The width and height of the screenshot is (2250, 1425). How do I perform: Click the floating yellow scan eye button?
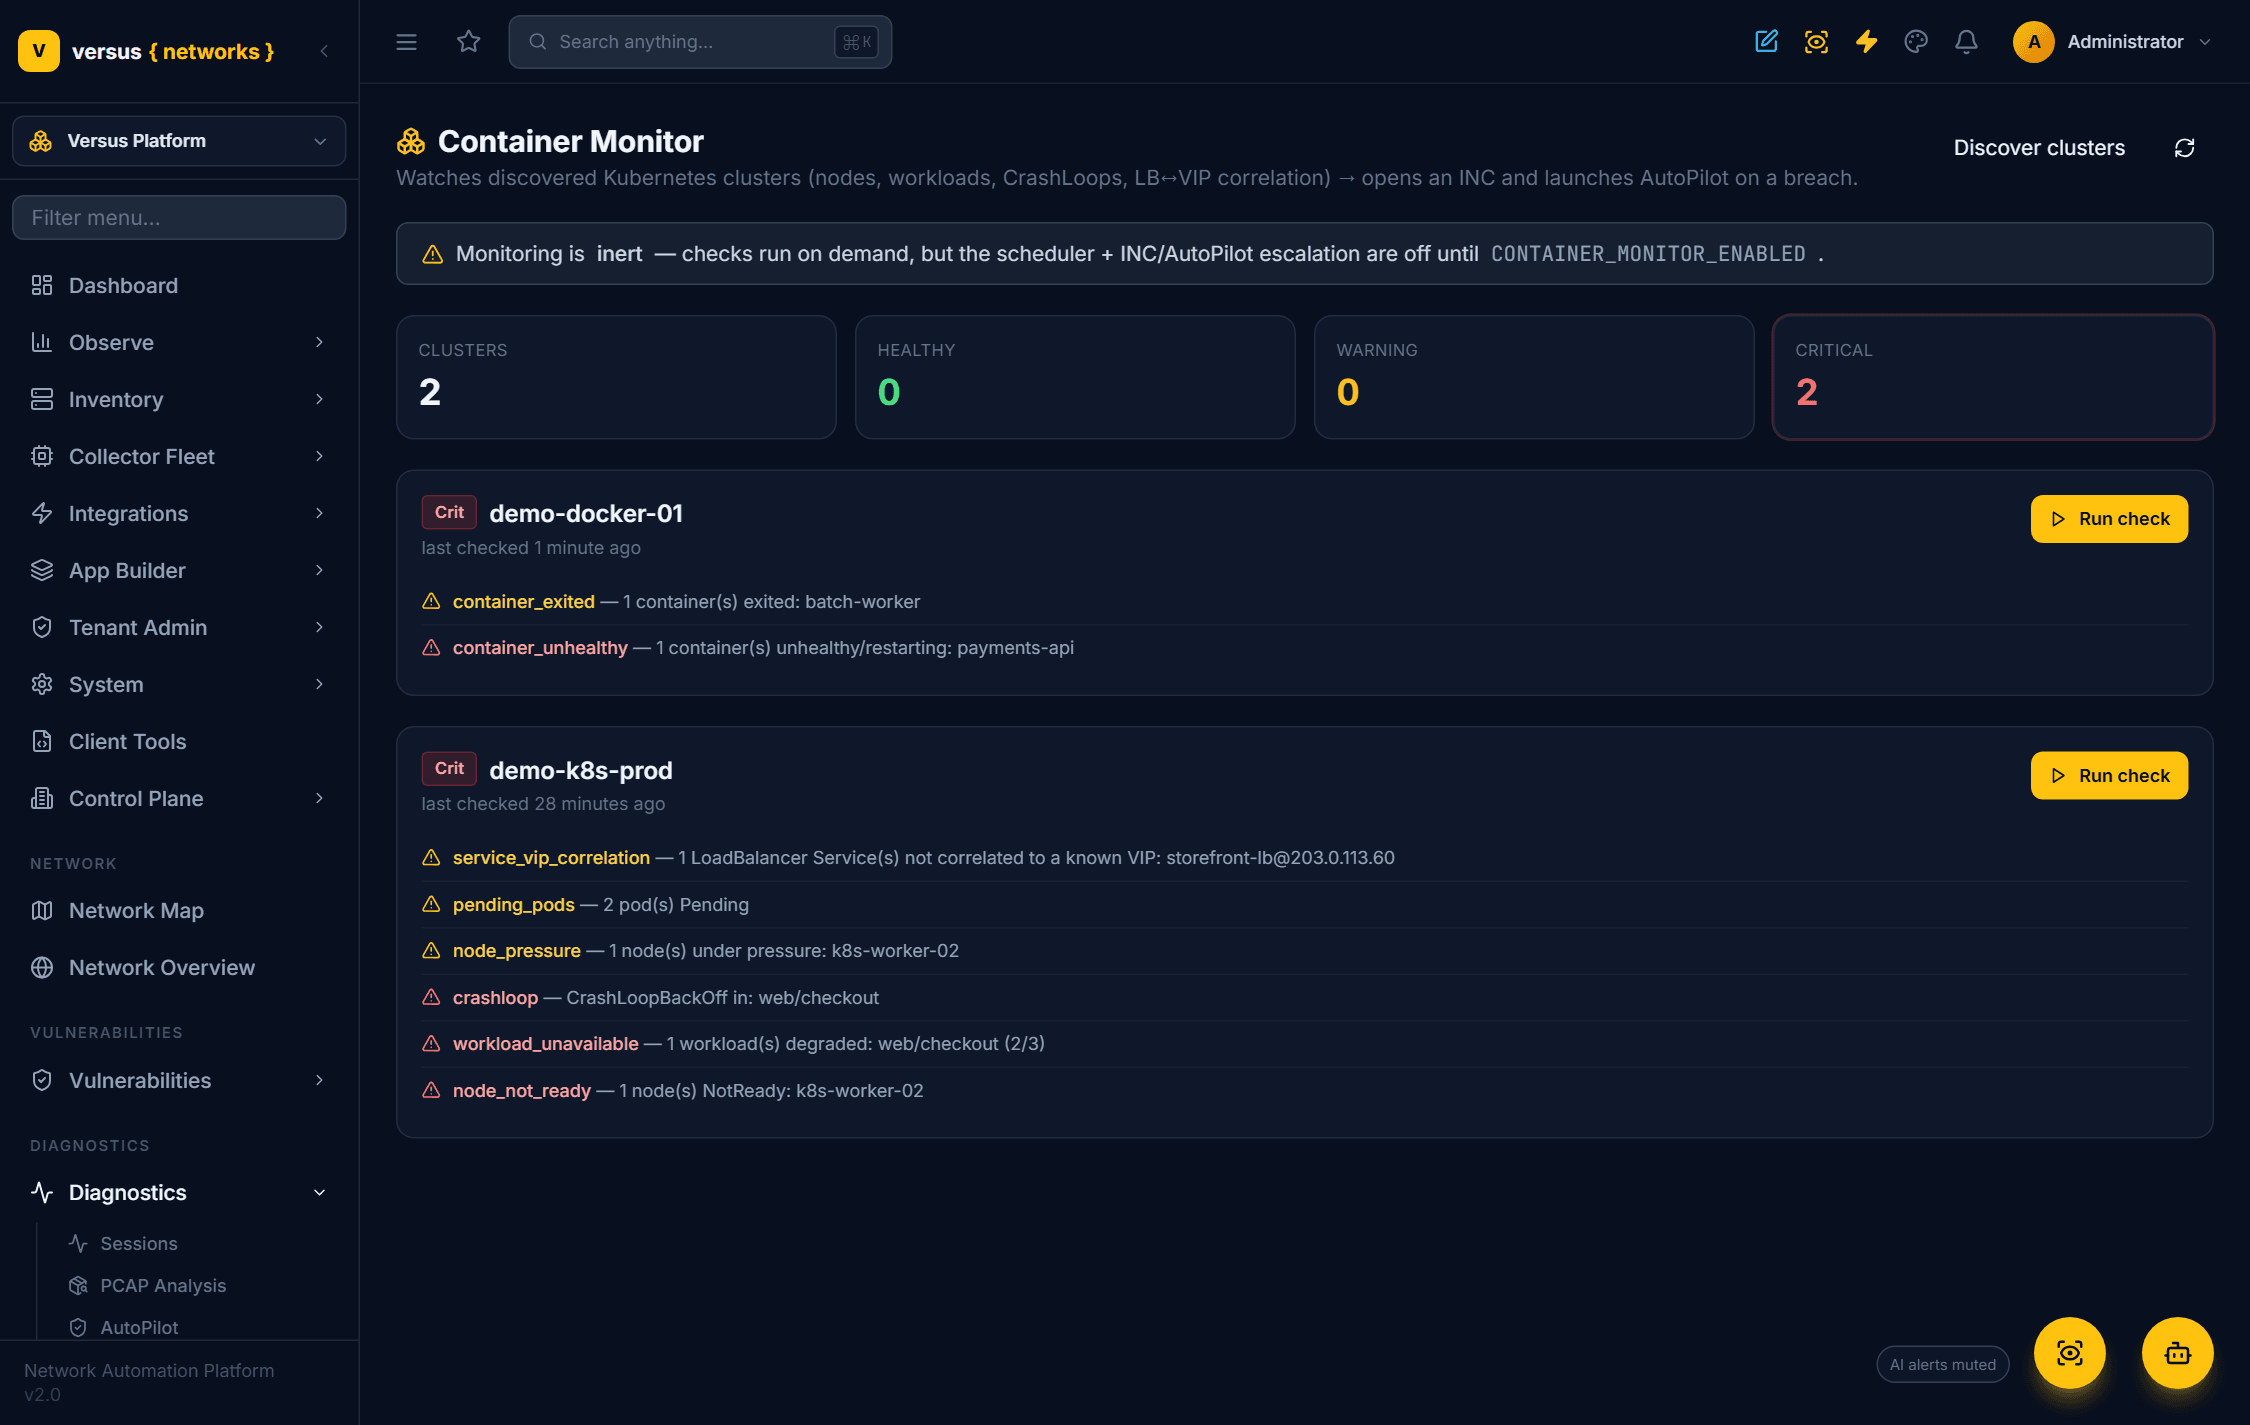click(2069, 1353)
